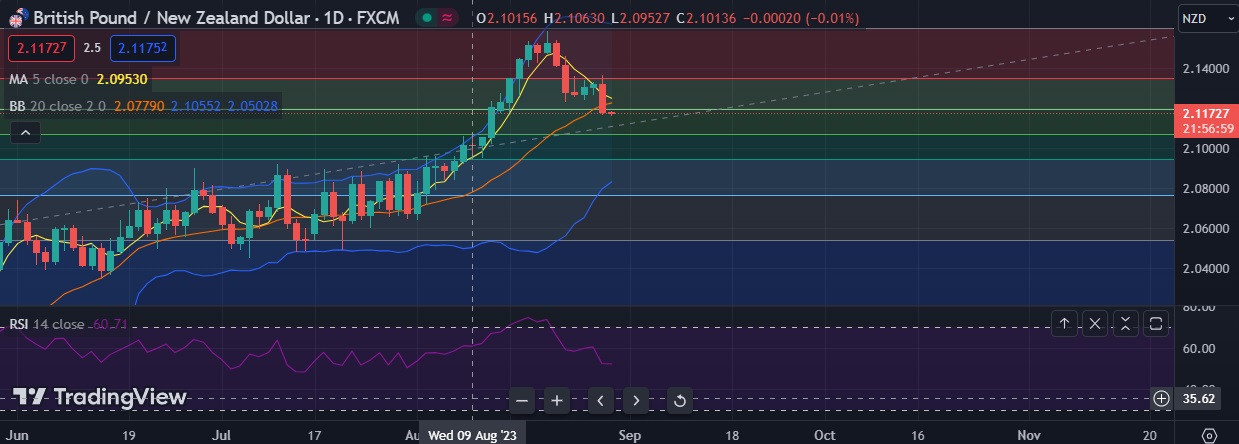Click the Sep label on the time axis
The height and width of the screenshot is (444, 1239).
pyautogui.click(x=629, y=435)
